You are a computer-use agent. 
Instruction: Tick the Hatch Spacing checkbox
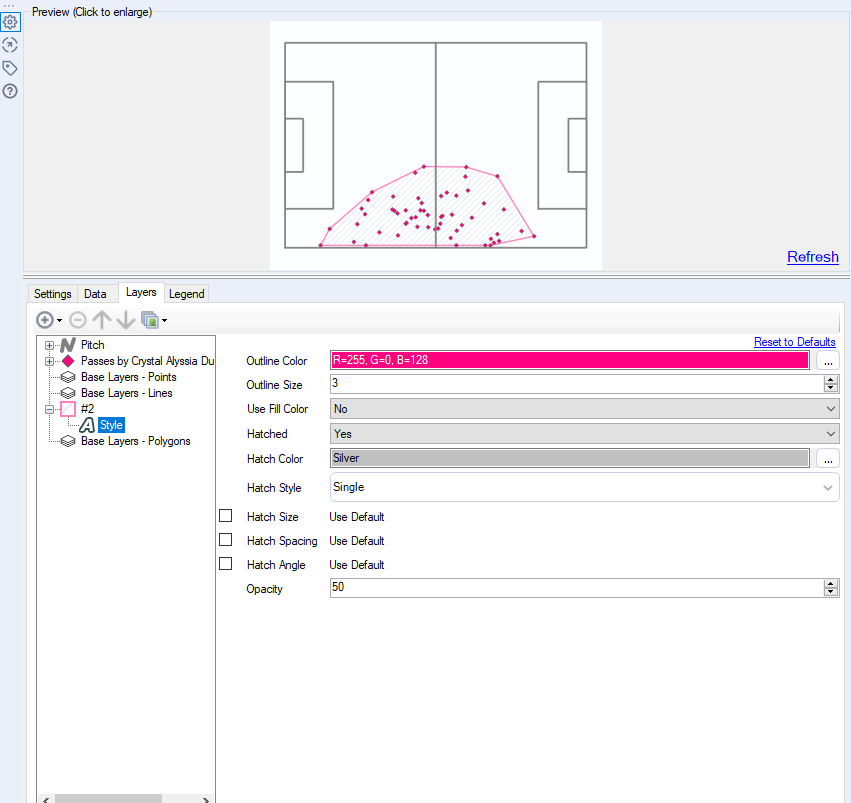click(x=226, y=540)
